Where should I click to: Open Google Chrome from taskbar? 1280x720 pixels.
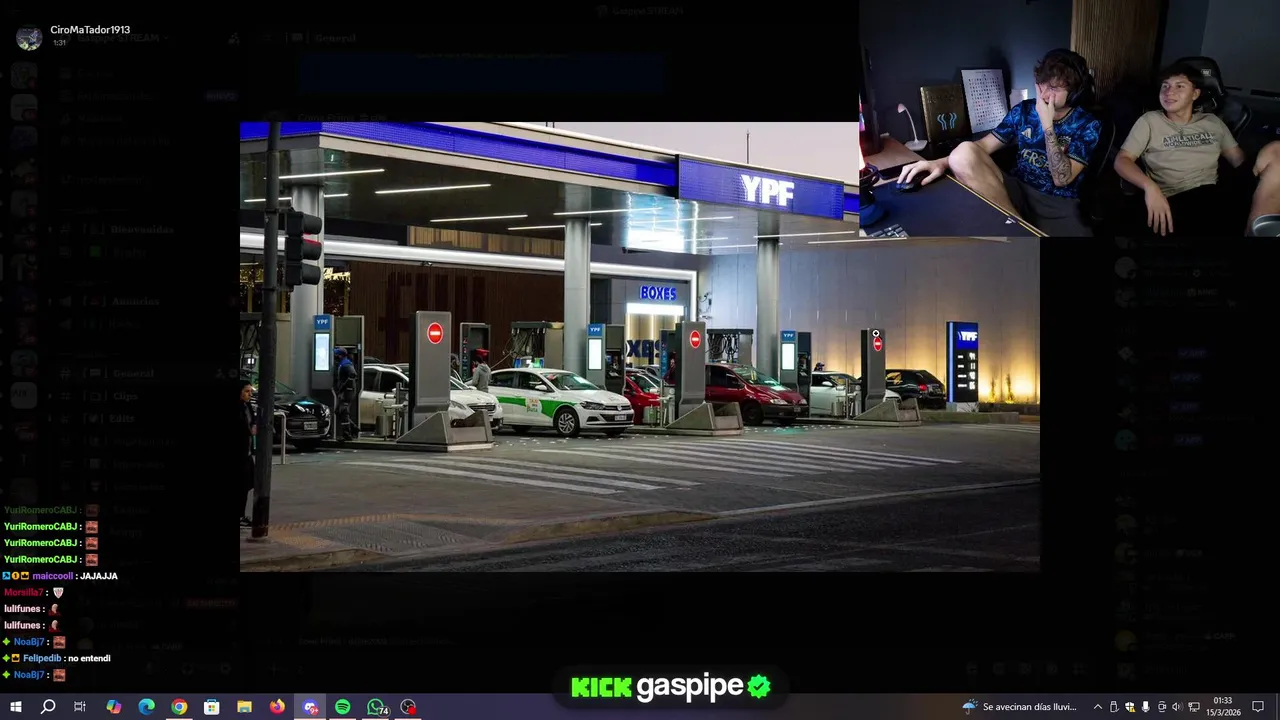pyautogui.click(x=179, y=706)
